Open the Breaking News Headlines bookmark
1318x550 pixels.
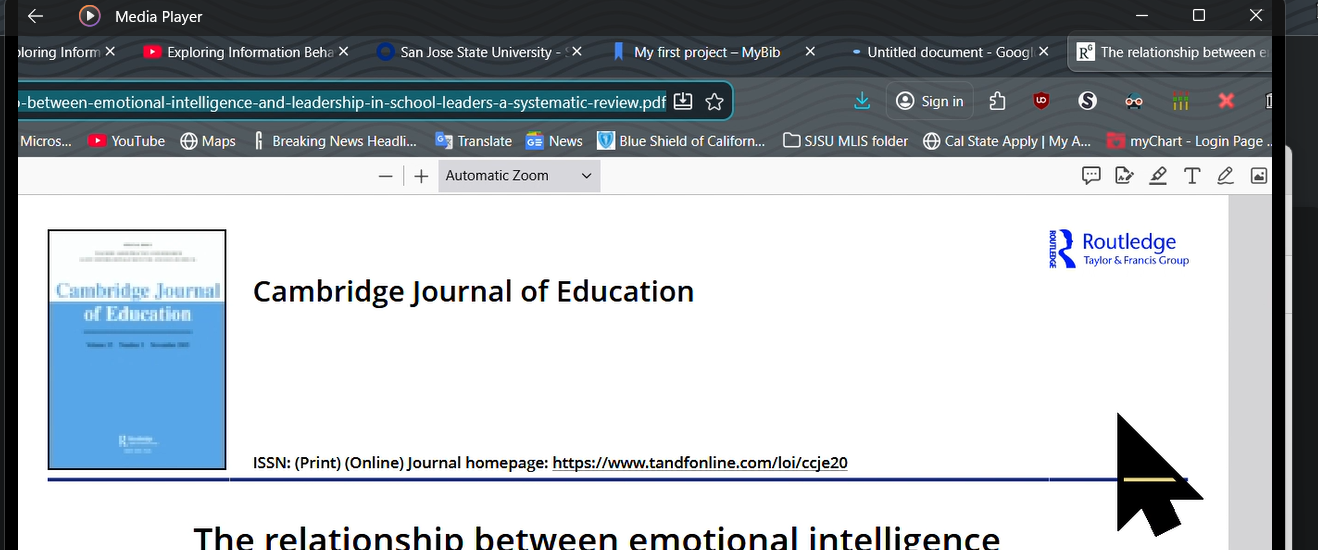click(x=334, y=141)
